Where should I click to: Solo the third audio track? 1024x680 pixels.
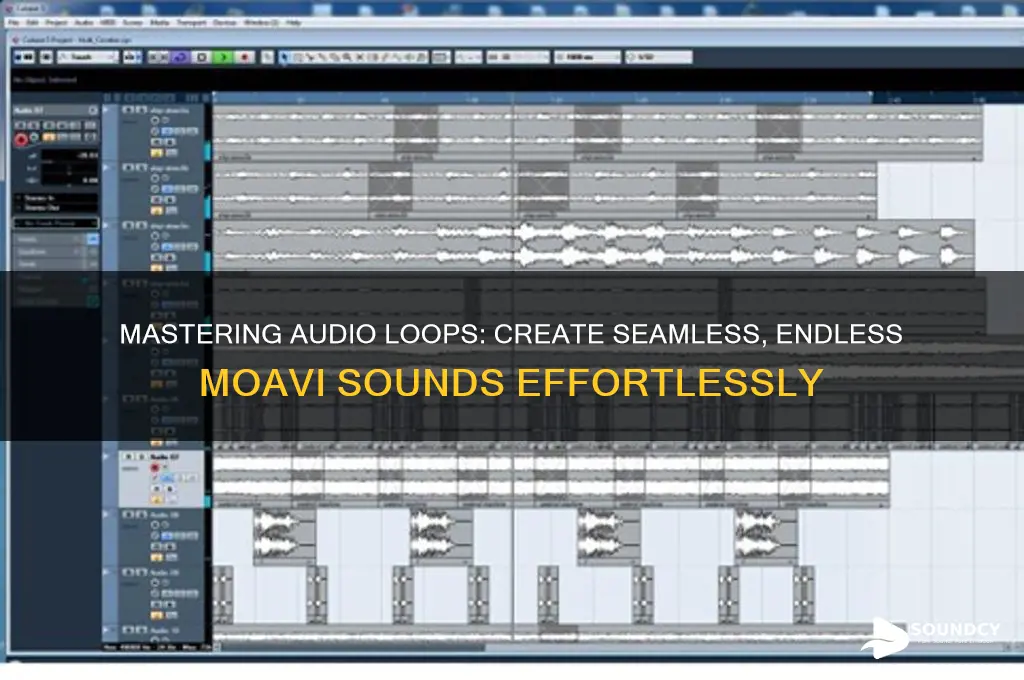pyautogui.click(x=140, y=225)
